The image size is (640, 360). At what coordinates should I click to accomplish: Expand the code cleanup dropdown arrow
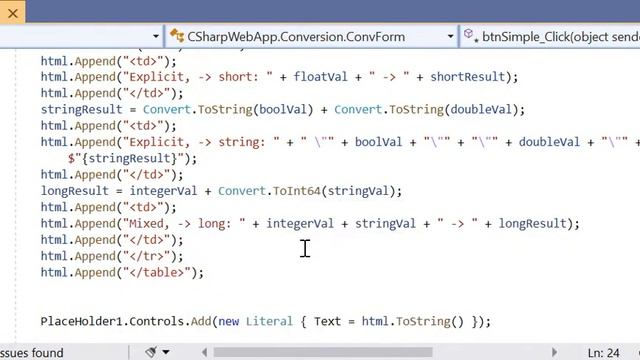166,352
